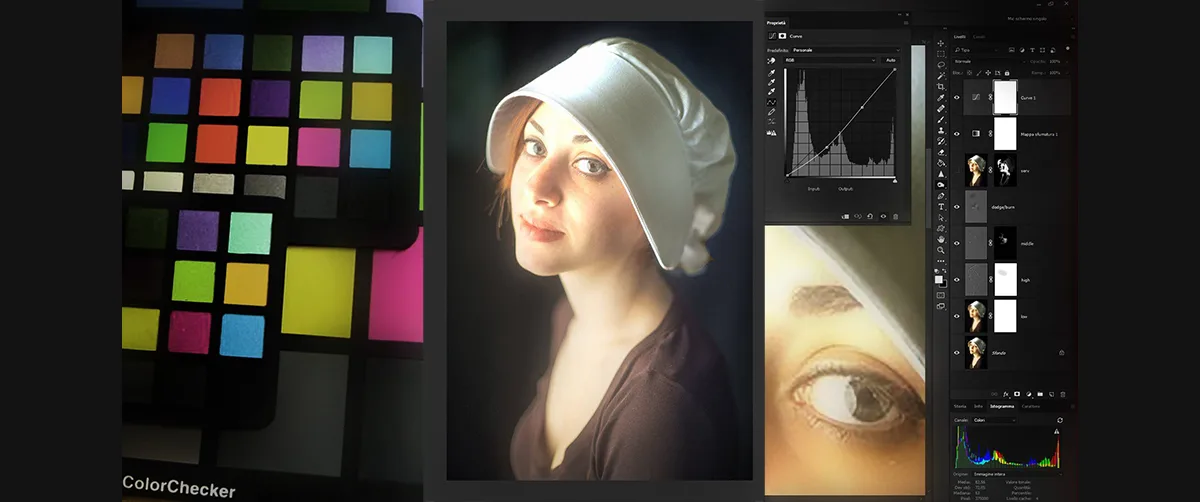Click the smooth curve values icon
Image resolution: width=1200 pixels, height=502 pixels.
771,122
